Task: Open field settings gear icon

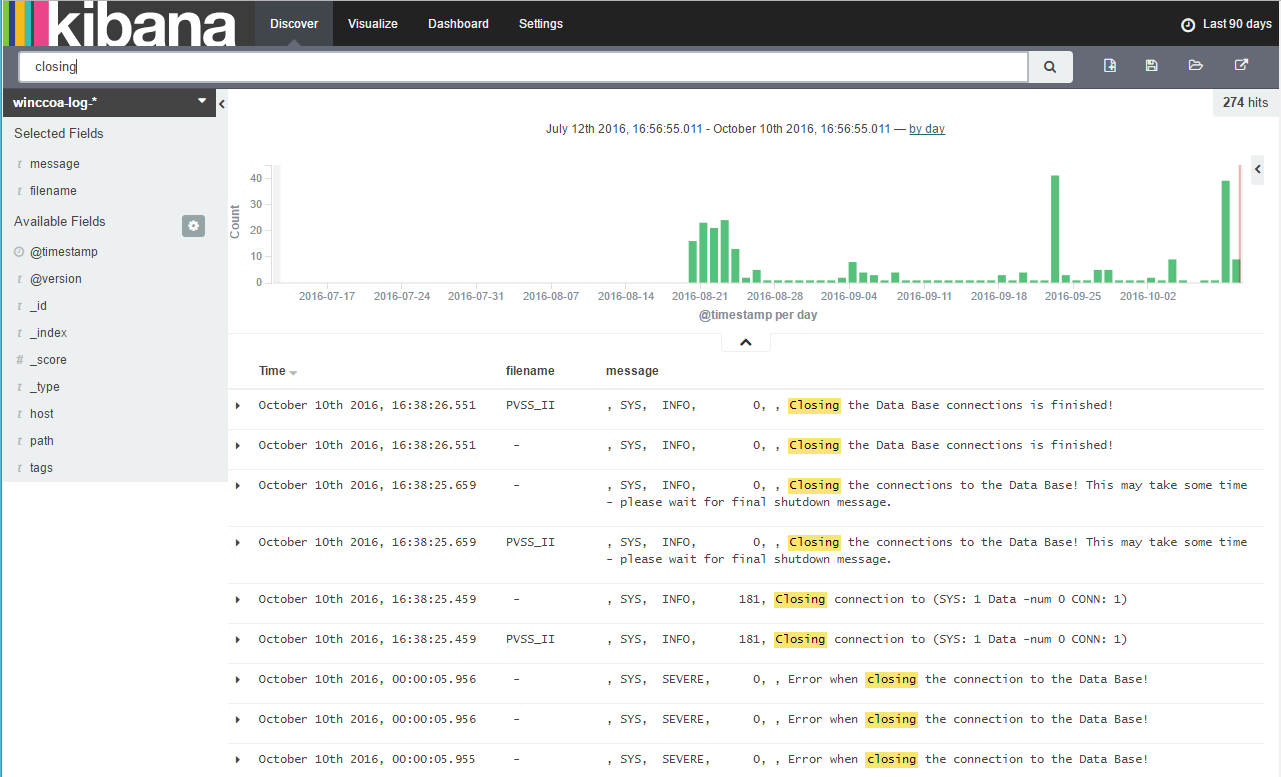Action: (x=193, y=226)
